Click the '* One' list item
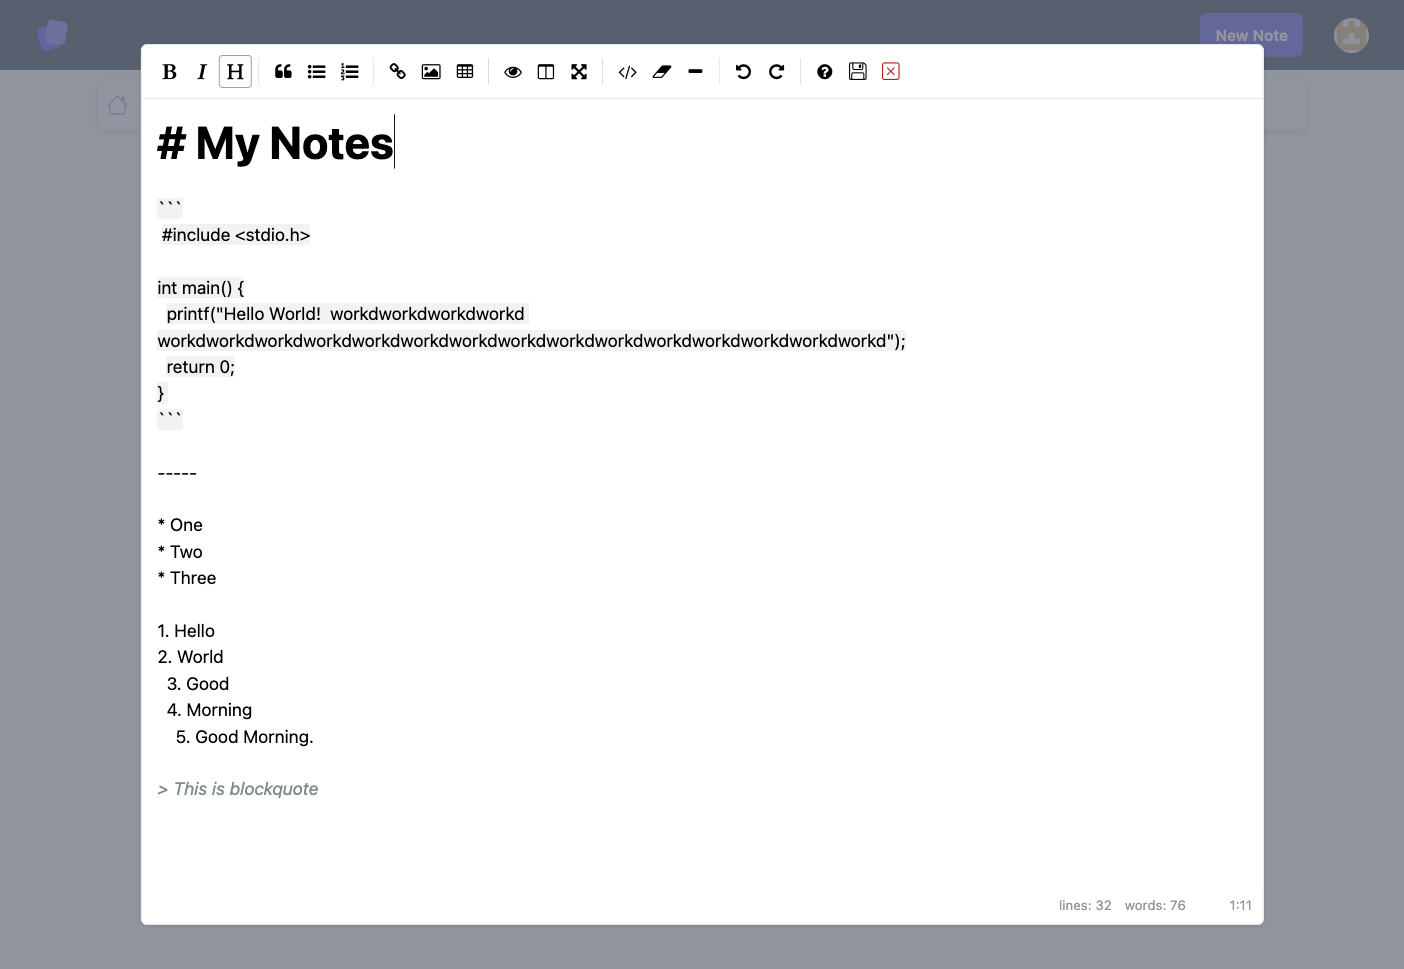Viewport: 1404px width, 969px height. point(180,525)
